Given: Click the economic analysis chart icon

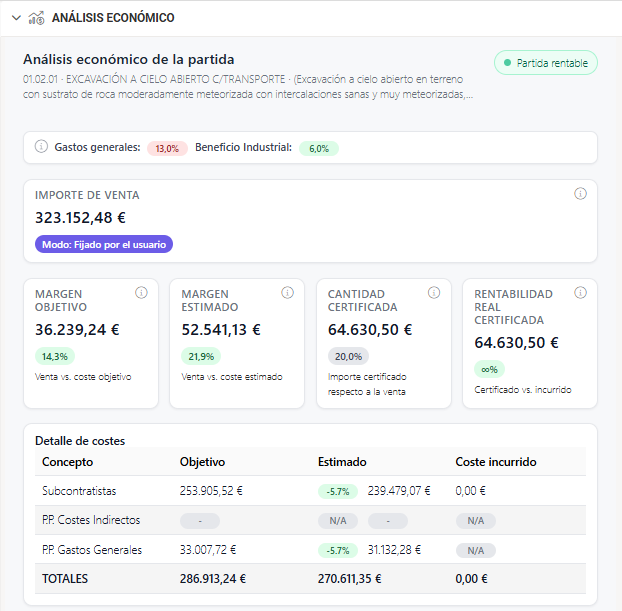Looking at the screenshot, I should (x=36, y=18).
